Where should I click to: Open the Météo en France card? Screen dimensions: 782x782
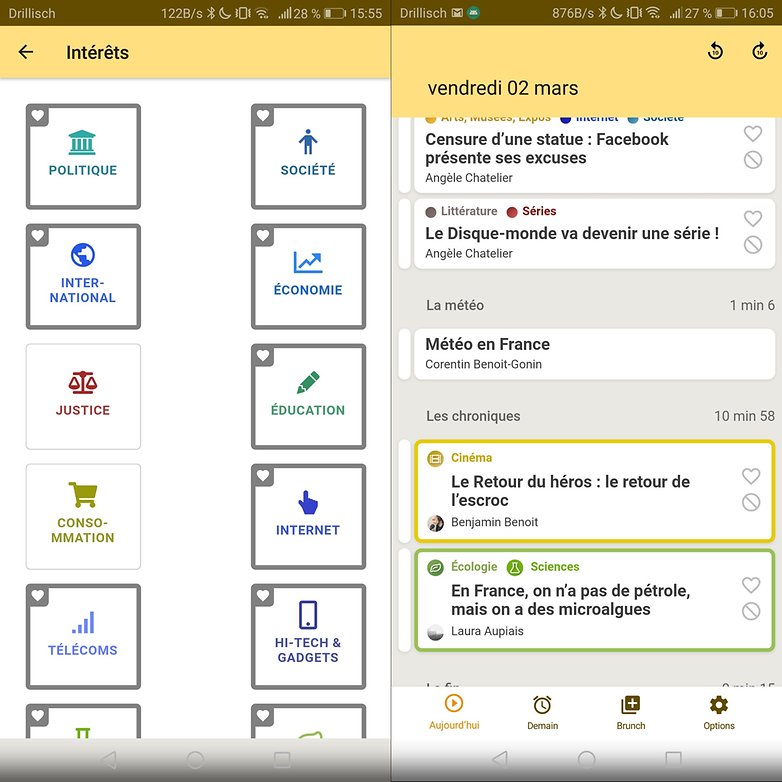[594, 354]
